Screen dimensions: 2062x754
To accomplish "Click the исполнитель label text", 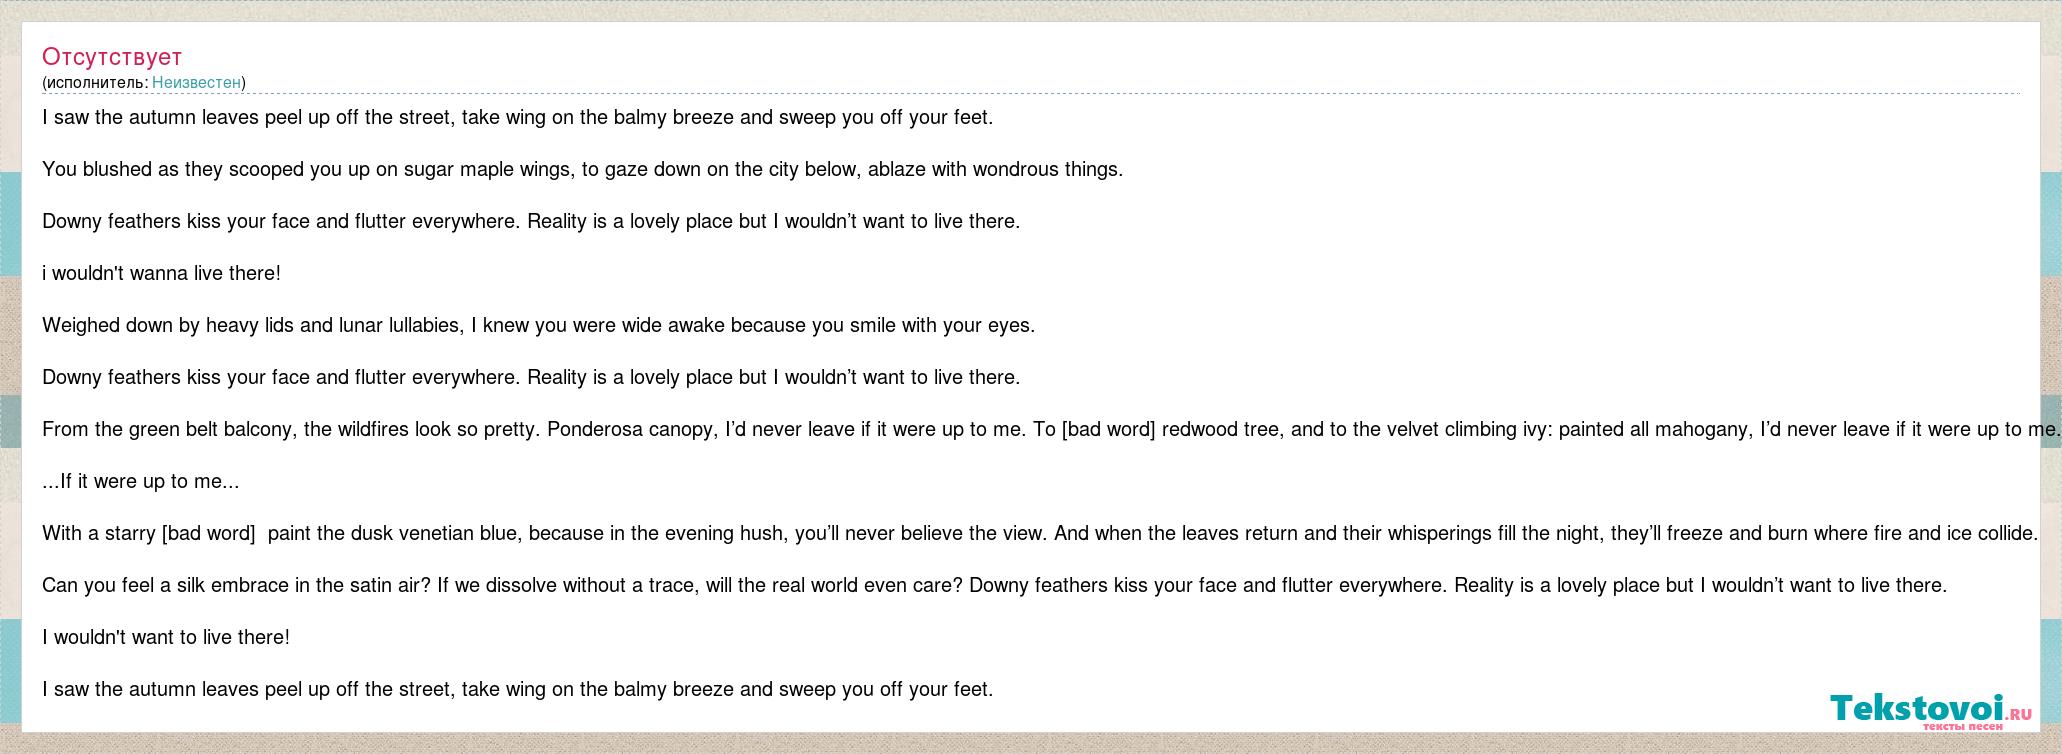I will click(95, 83).
